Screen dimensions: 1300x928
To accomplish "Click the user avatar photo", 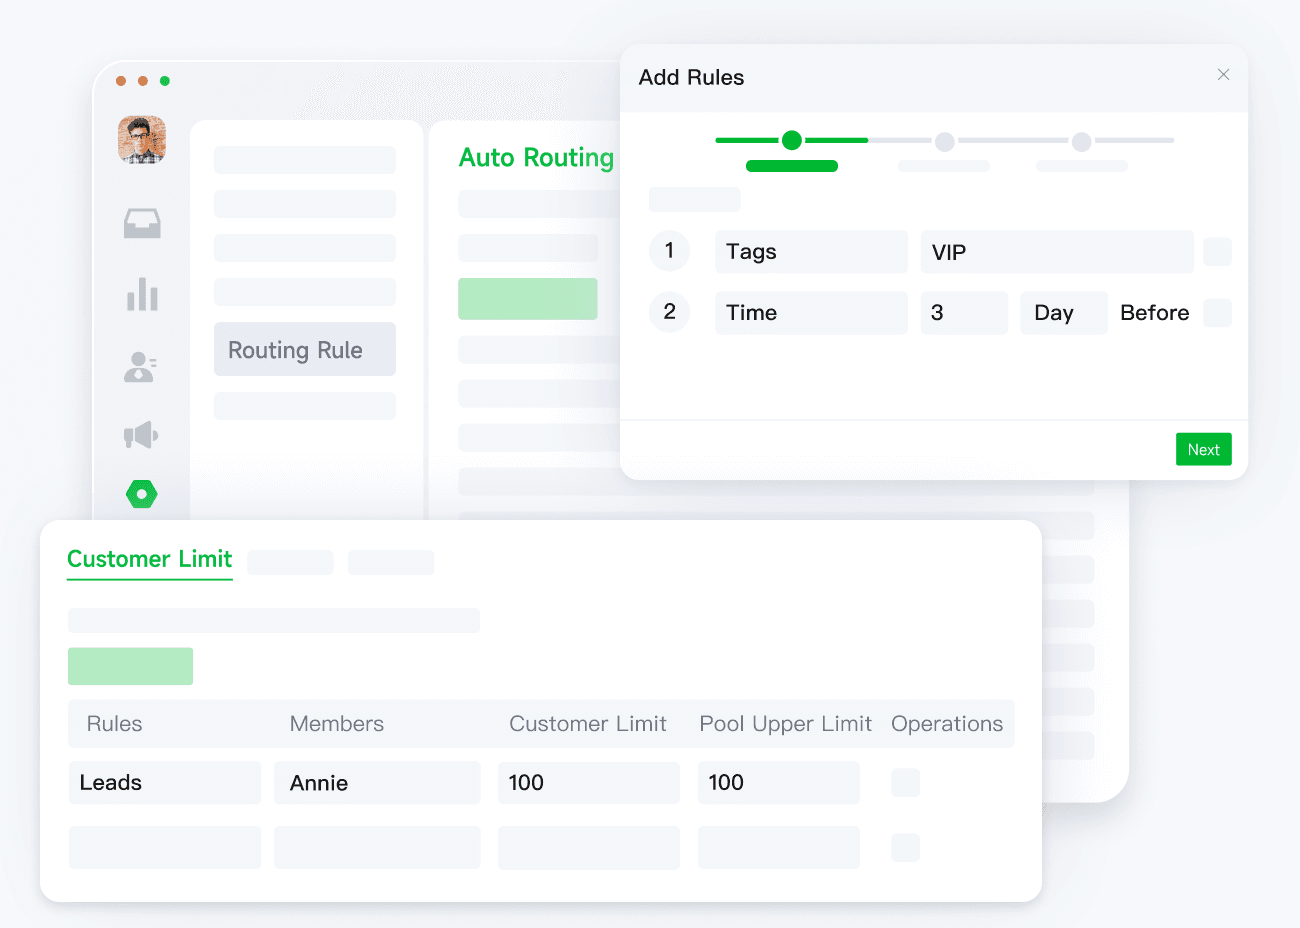I will (142, 139).
